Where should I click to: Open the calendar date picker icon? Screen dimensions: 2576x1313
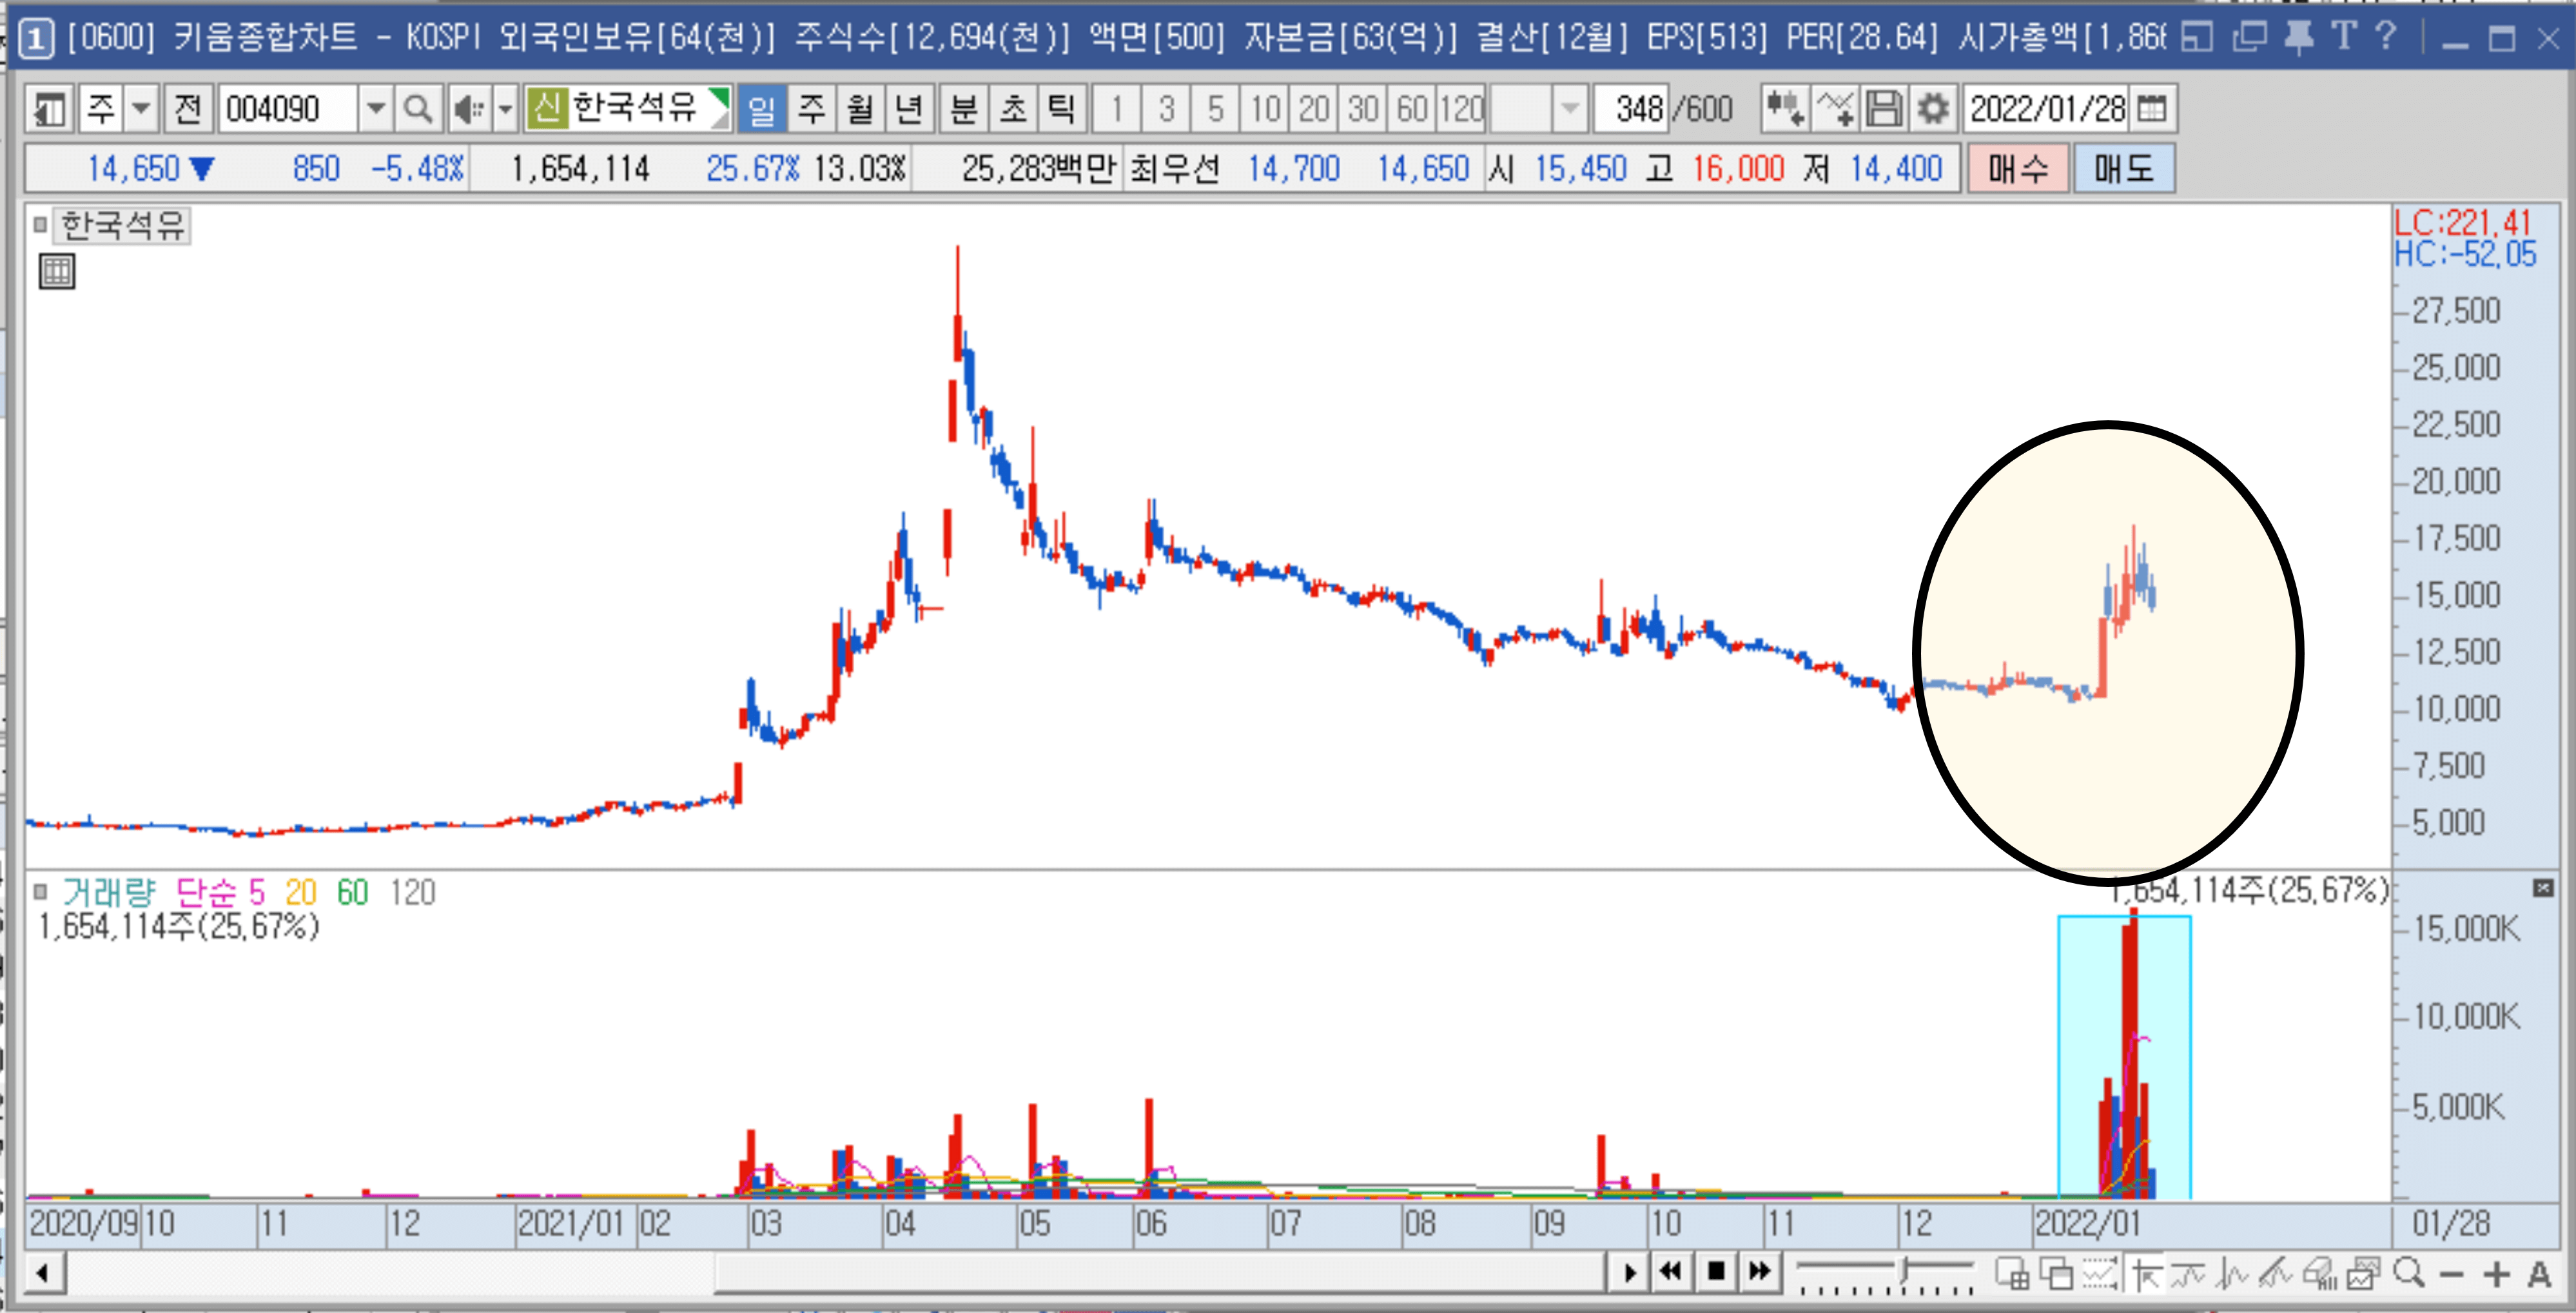click(x=2152, y=108)
